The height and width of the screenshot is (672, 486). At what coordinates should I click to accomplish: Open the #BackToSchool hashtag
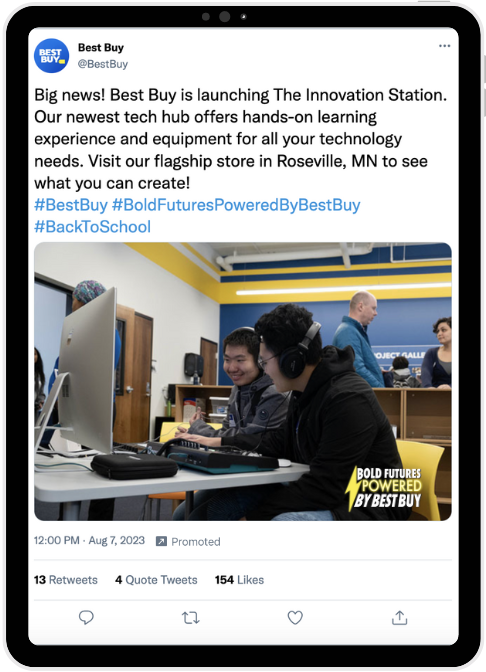click(93, 227)
